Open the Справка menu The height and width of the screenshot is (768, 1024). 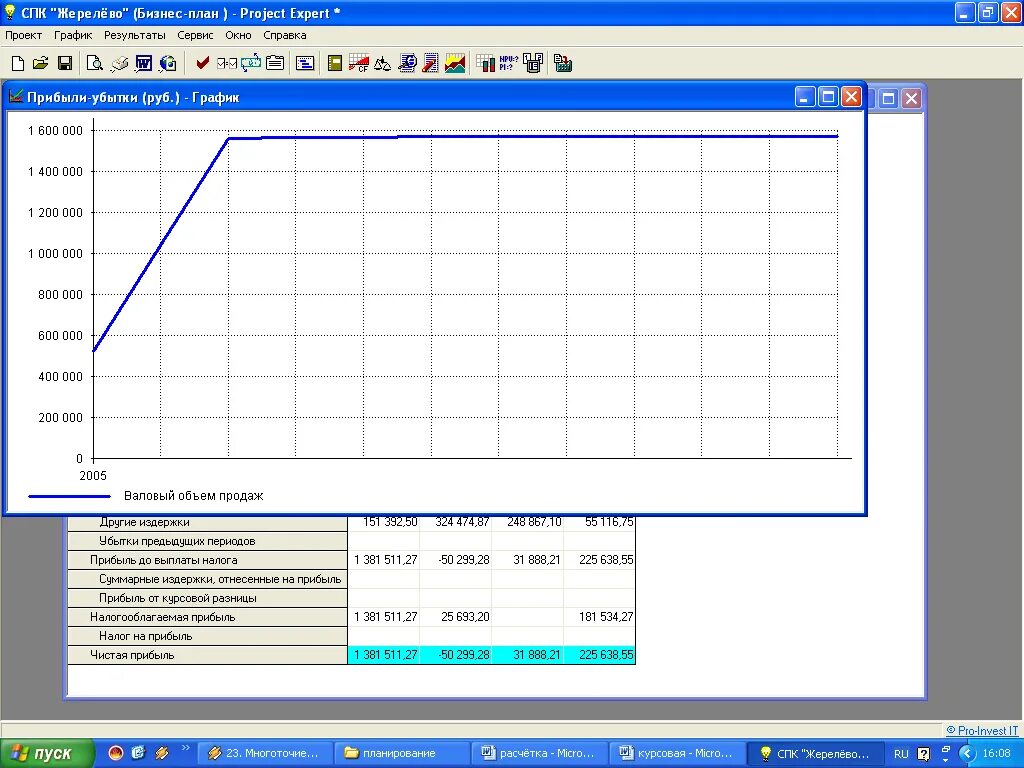click(285, 35)
